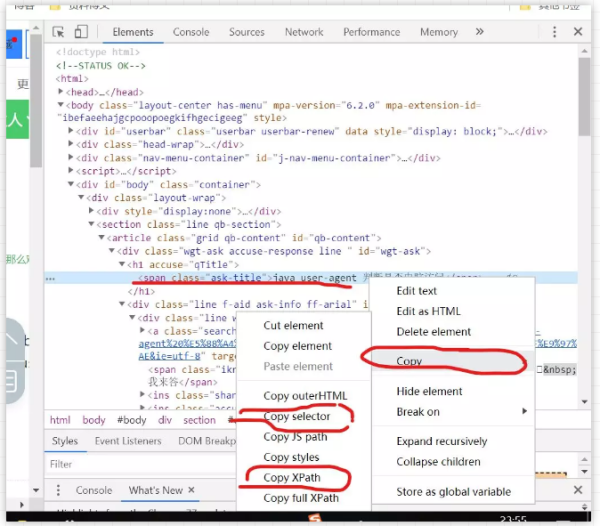Collapse the body layout-center node
This screenshot has width=600, height=526.
[60, 104]
